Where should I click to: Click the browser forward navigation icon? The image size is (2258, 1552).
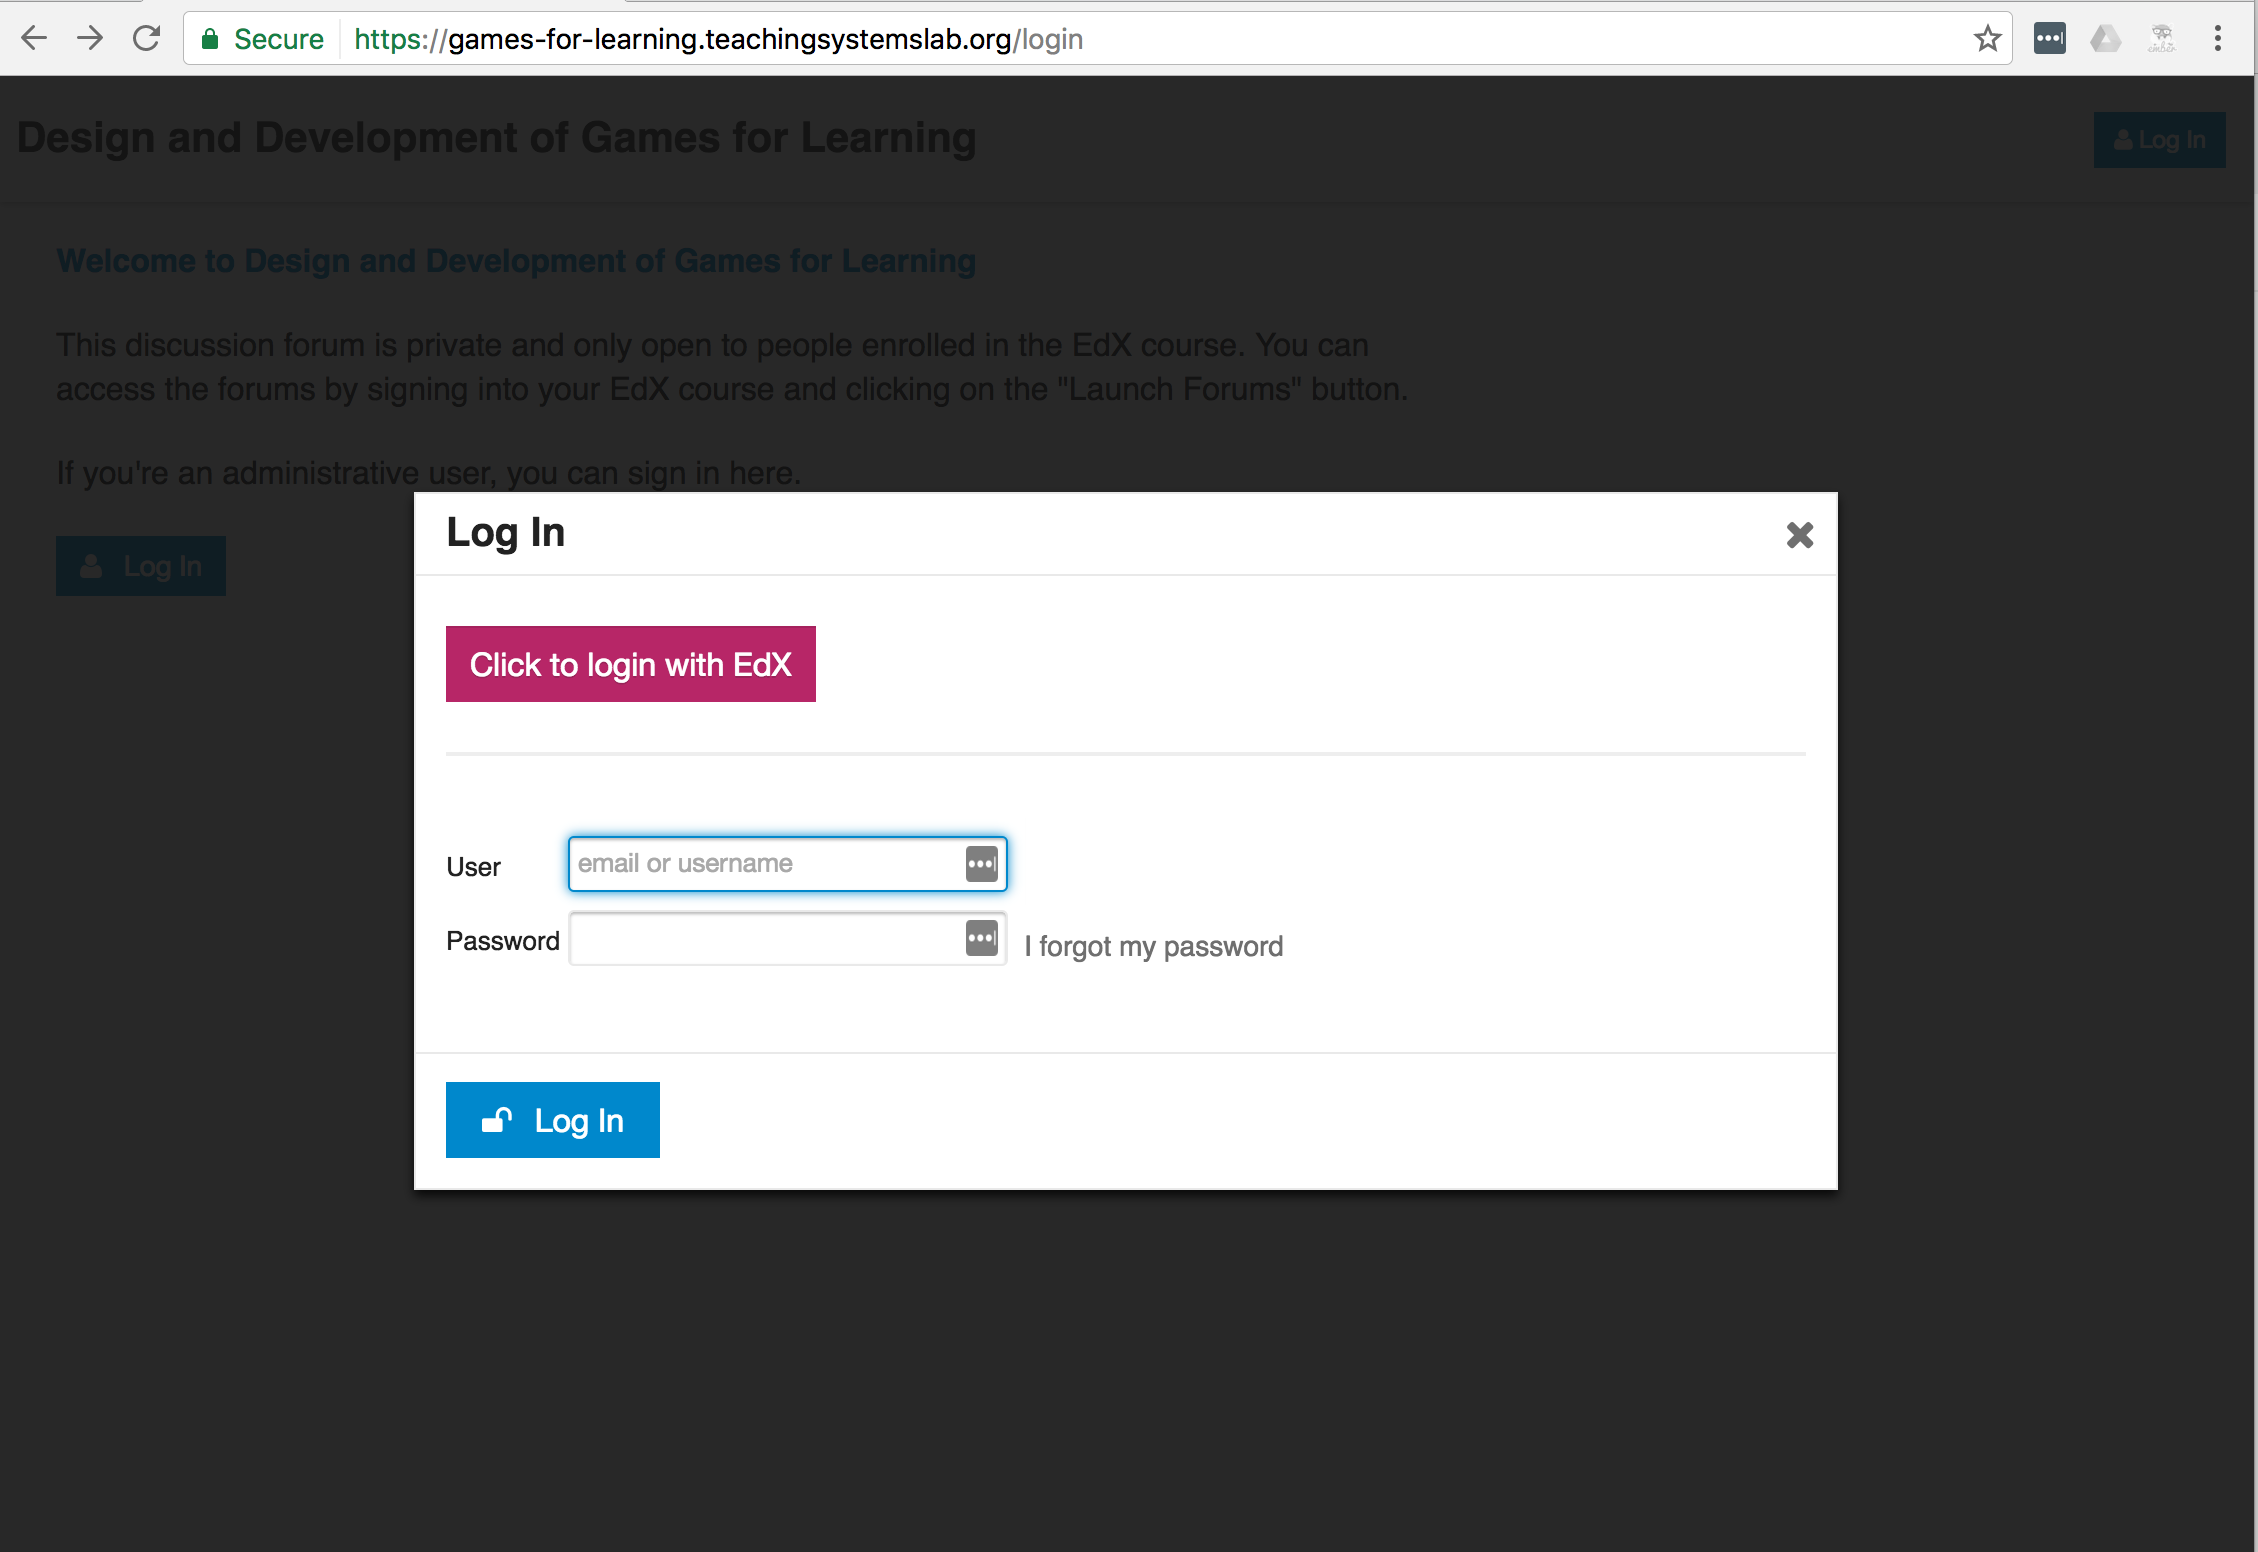coord(86,38)
